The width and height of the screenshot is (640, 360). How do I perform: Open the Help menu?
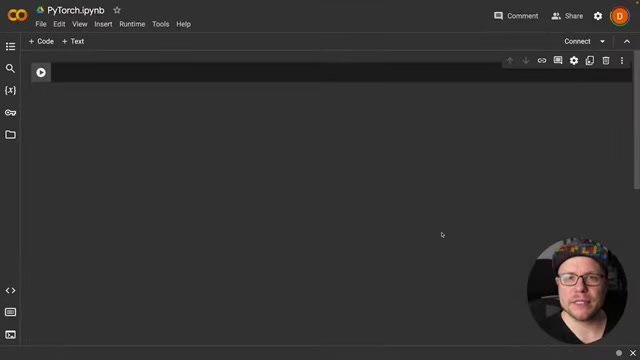[x=183, y=24]
